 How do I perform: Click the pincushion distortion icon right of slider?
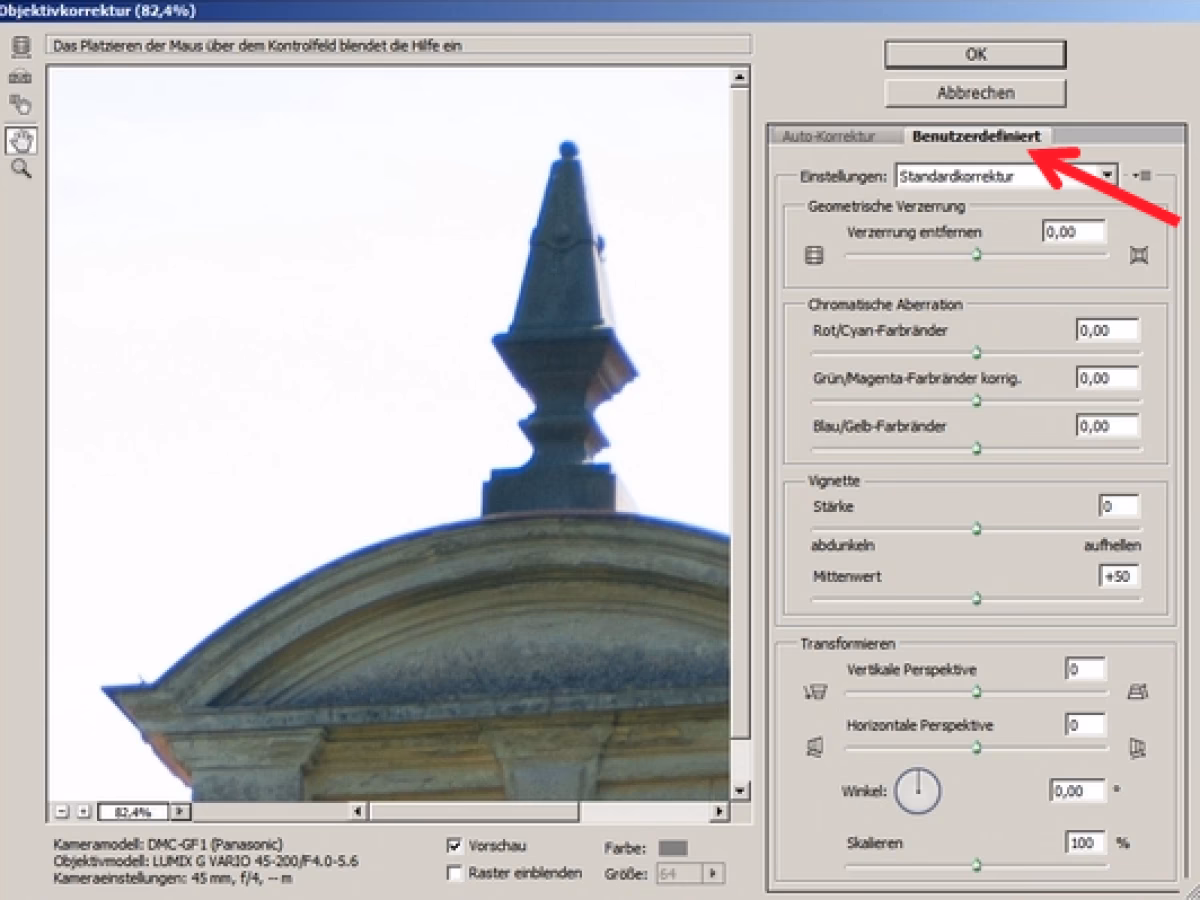[1138, 256]
